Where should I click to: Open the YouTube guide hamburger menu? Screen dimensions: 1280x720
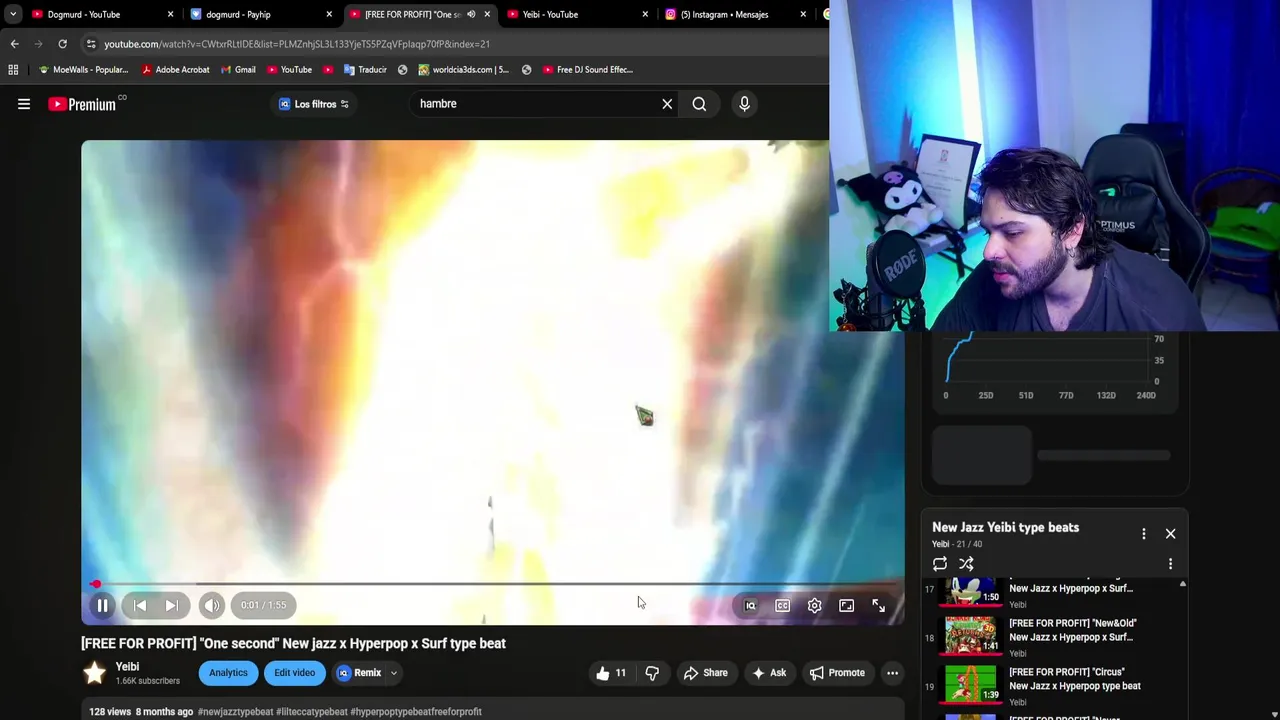(24, 104)
